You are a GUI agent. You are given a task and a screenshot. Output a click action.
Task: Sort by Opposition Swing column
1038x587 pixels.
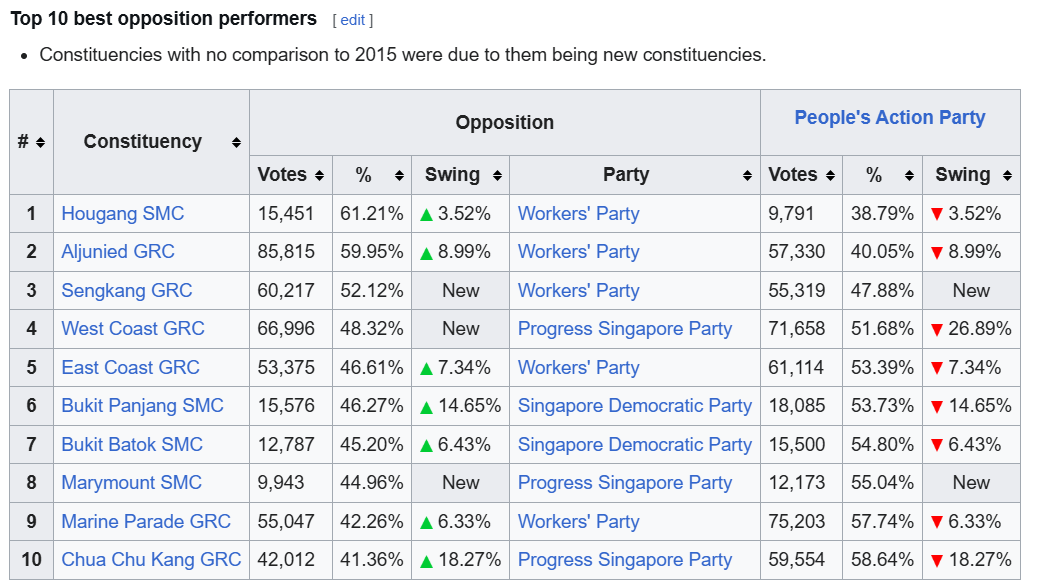coord(497,175)
